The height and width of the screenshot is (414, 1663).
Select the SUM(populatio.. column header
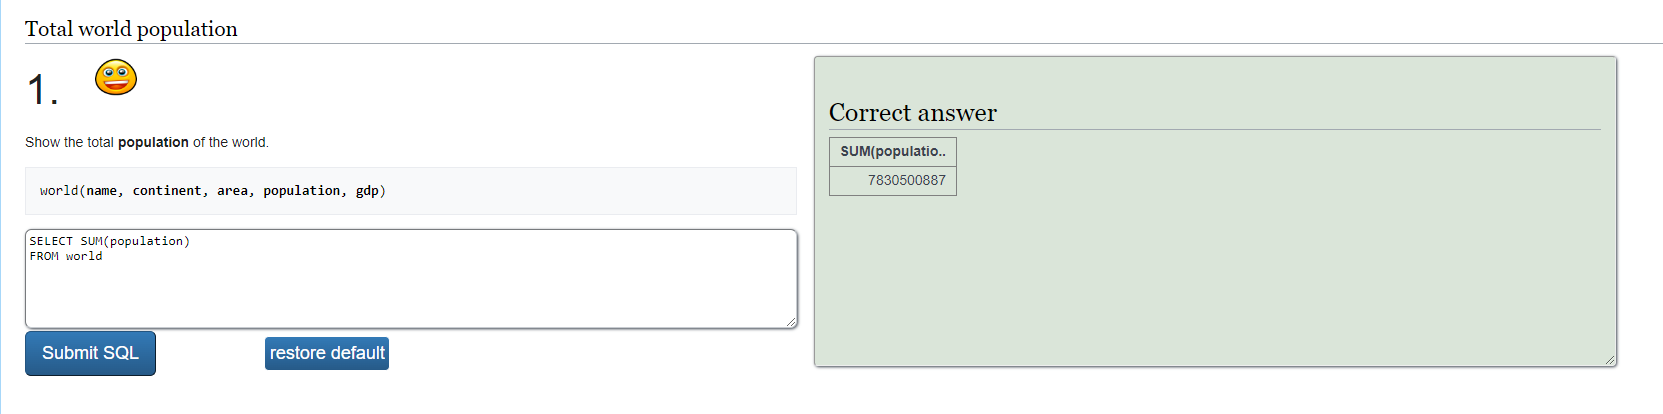point(893,151)
